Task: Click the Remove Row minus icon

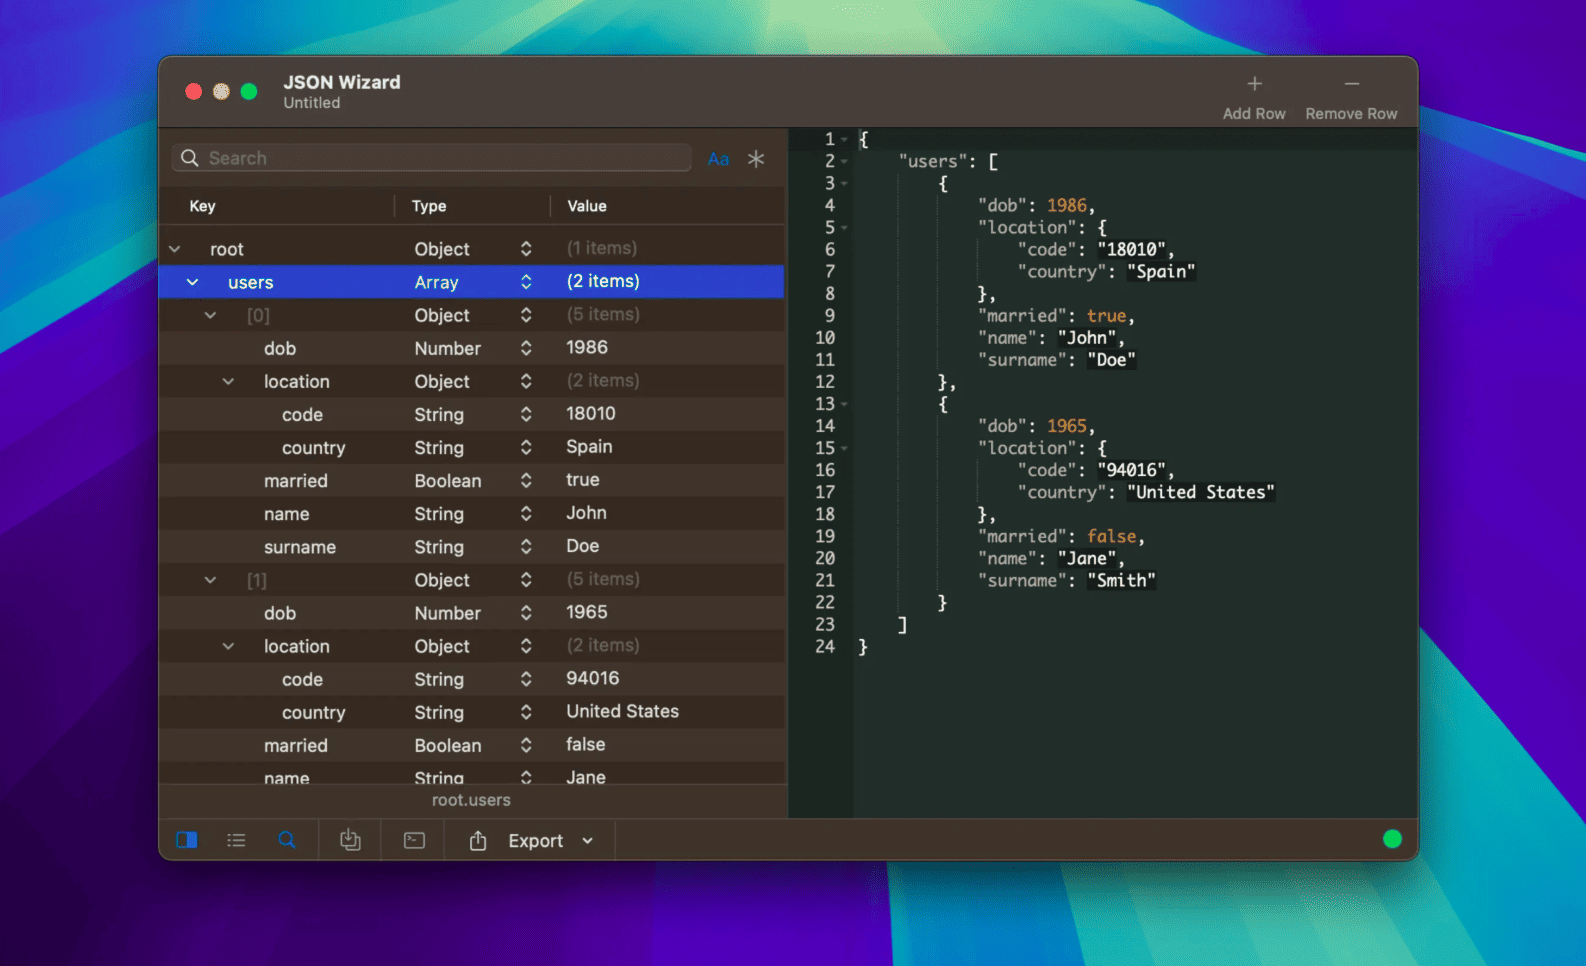Action: coord(1351,84)
